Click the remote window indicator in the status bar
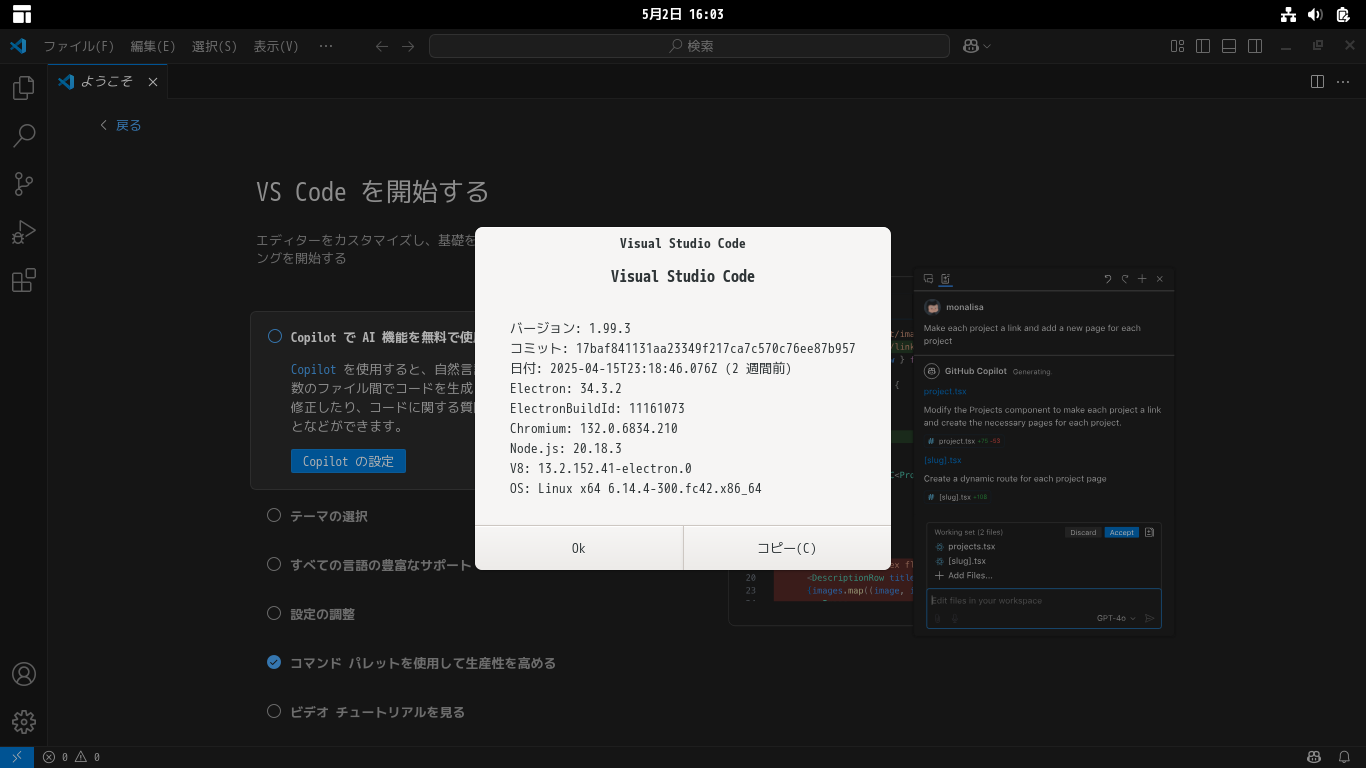The width and height of the screenshot is (1366, 768). point(17,757)
